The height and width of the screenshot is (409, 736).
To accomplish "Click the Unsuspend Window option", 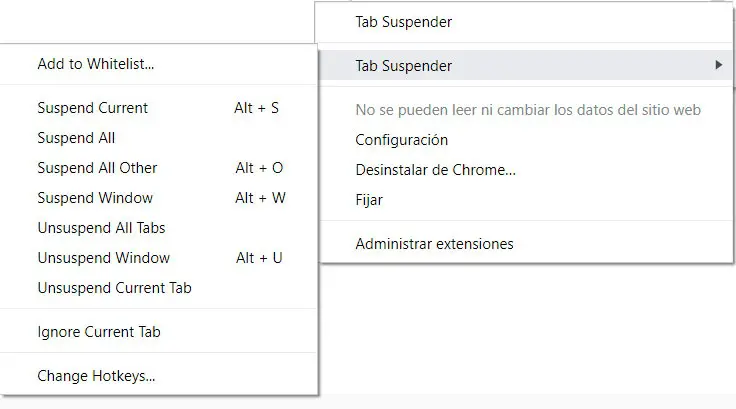I will pyautogui.click(x=103, y=258).
